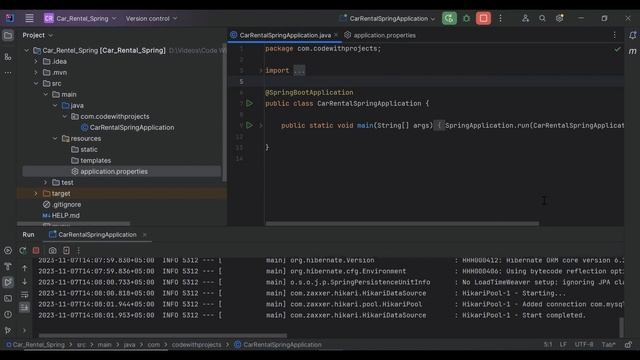Click project tree horizontal scrollbar
Image resolution: width=640 pixels, height=360 pixels.
click(73, 224)
